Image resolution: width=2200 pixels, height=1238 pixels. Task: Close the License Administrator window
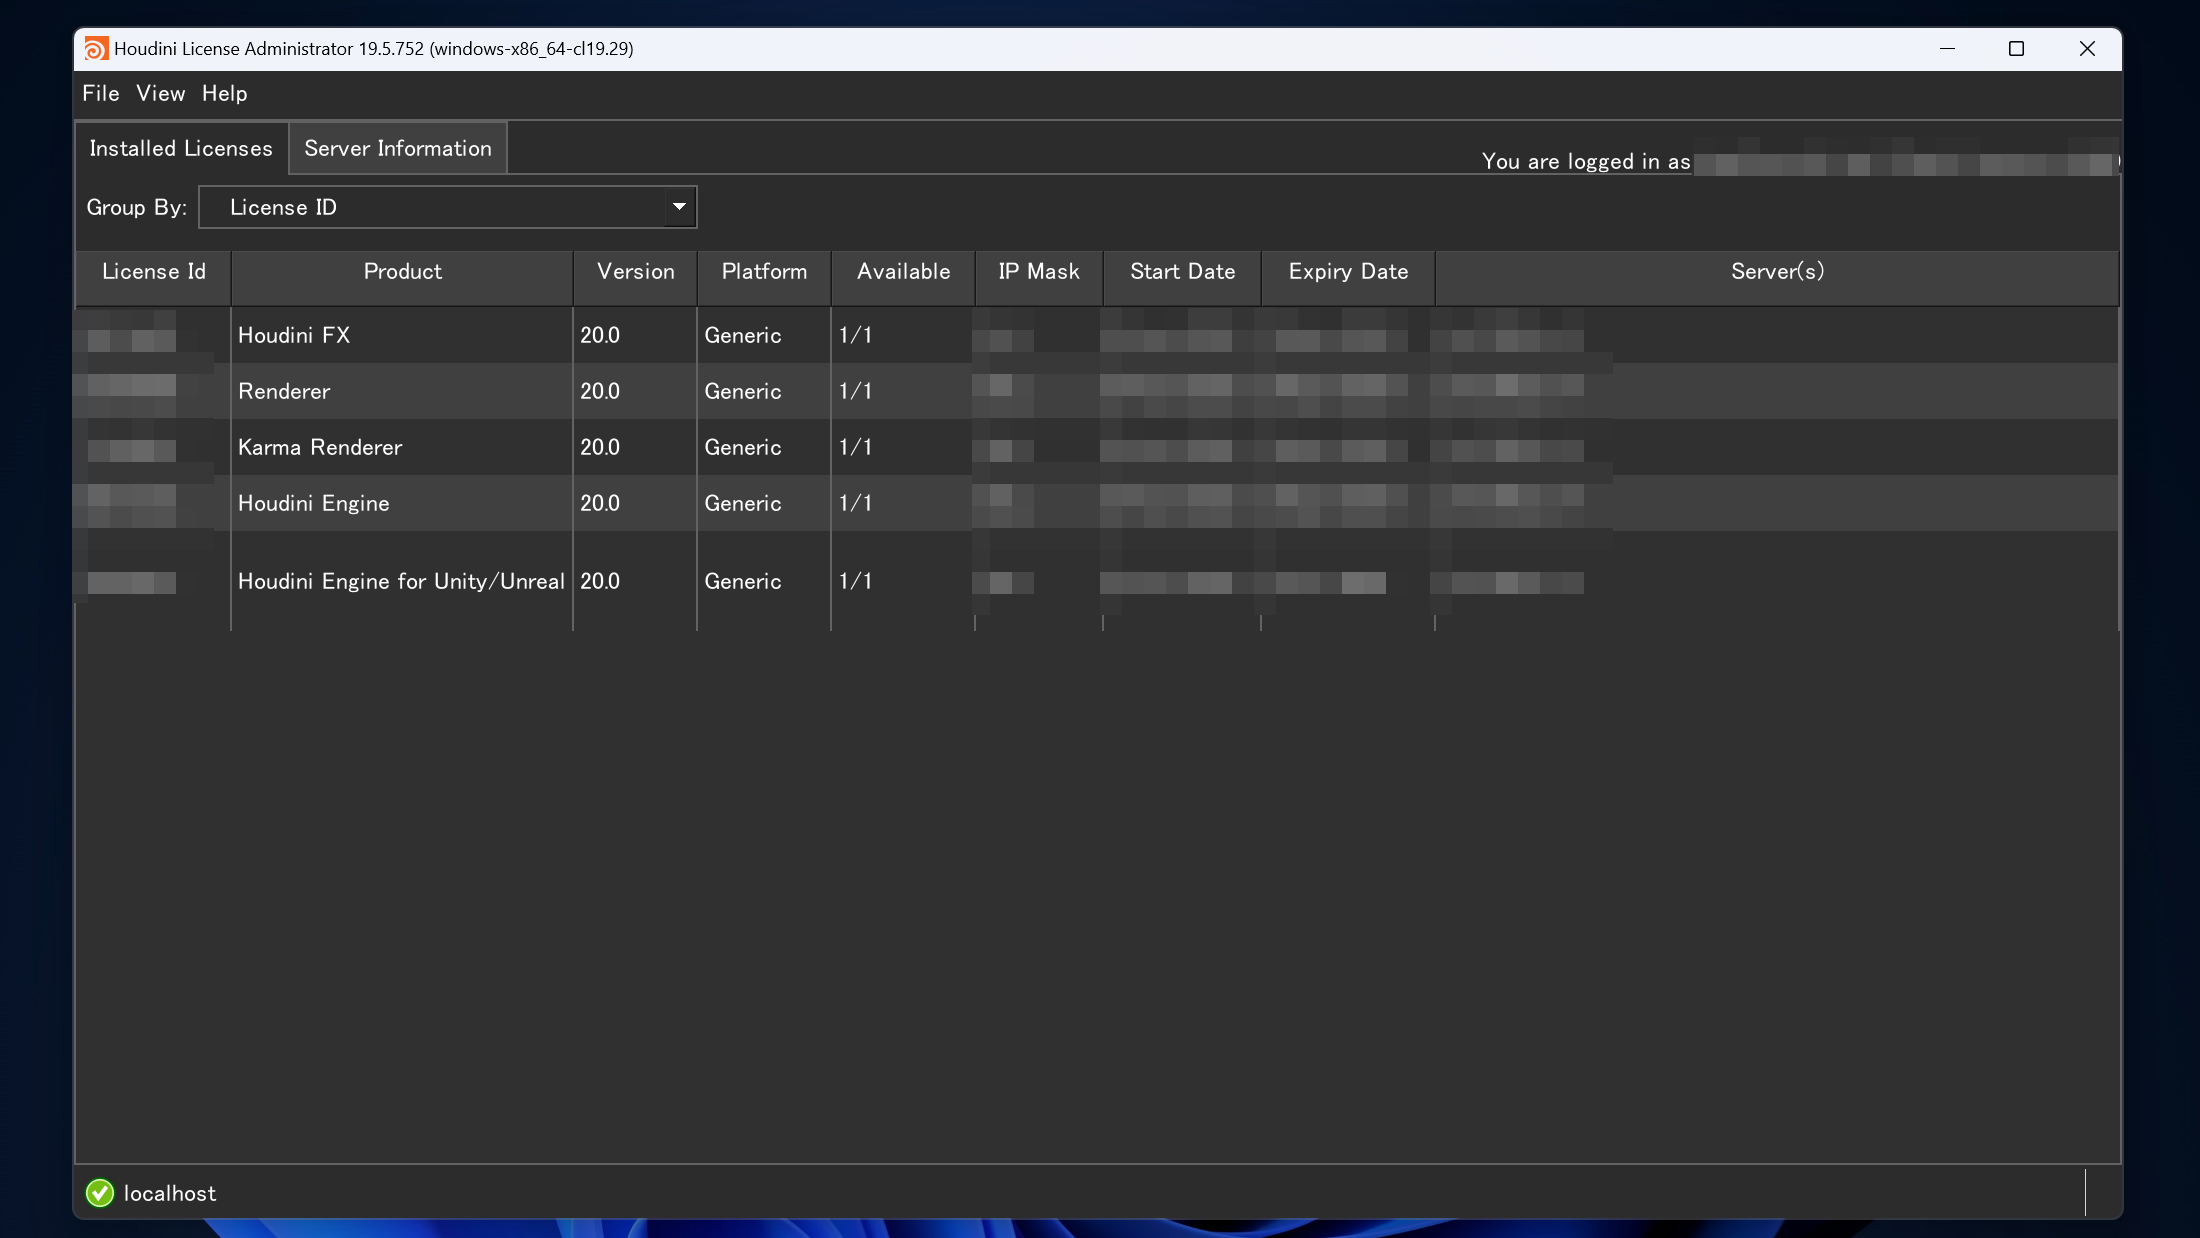(2087, 49)
